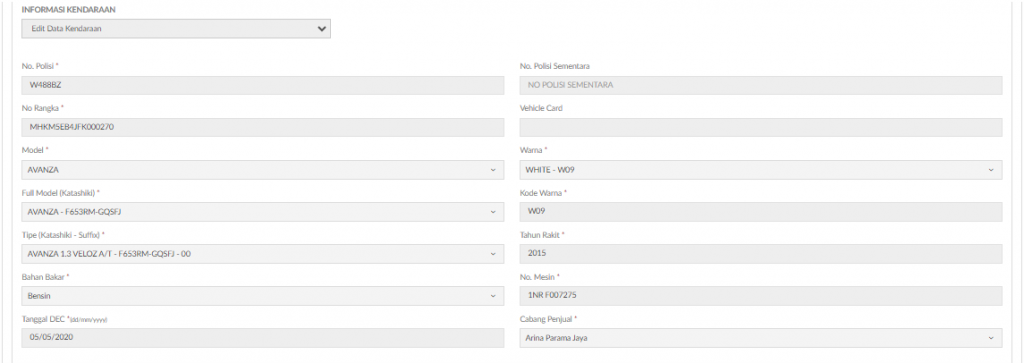This screenshot has height=363, width=1024.
Task: Select the Tanggal DEC date field
Action: point(263,338)
